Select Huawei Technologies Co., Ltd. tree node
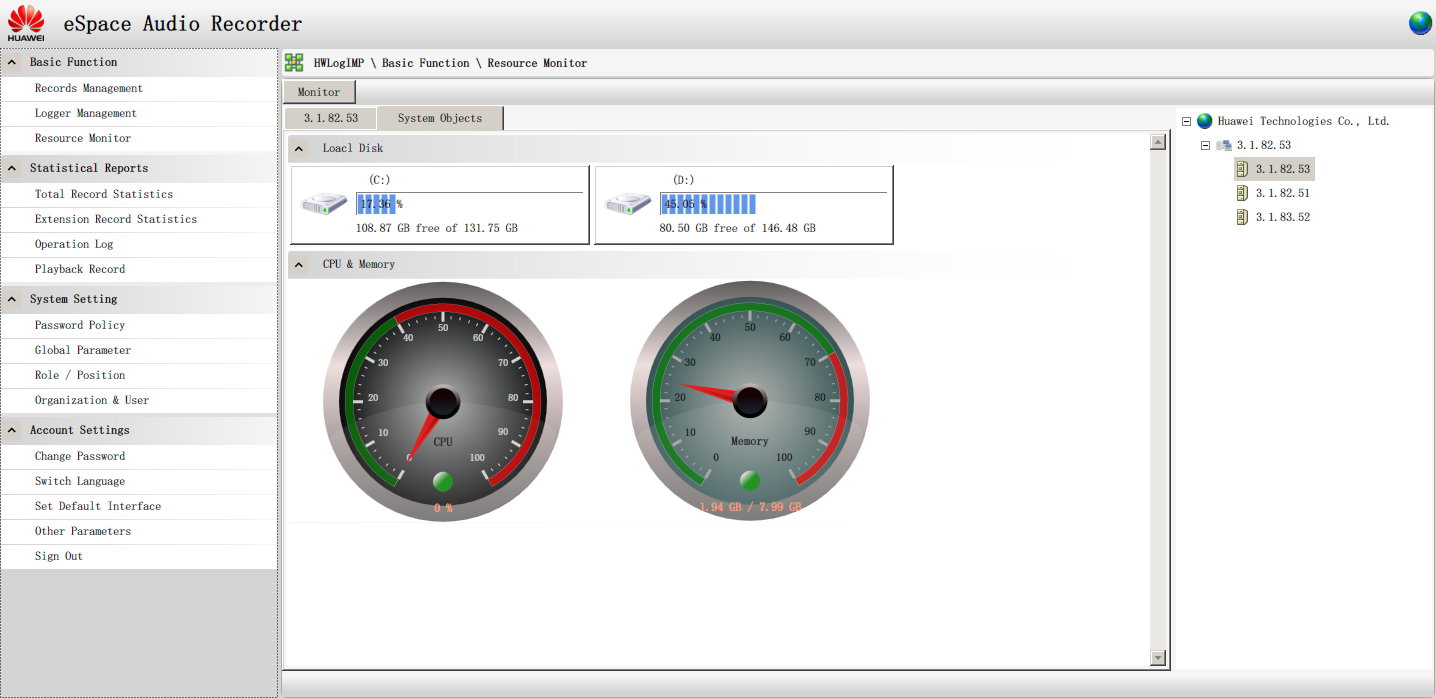The width and height of the screenshot is (1436, 698). pos(1304,121)
